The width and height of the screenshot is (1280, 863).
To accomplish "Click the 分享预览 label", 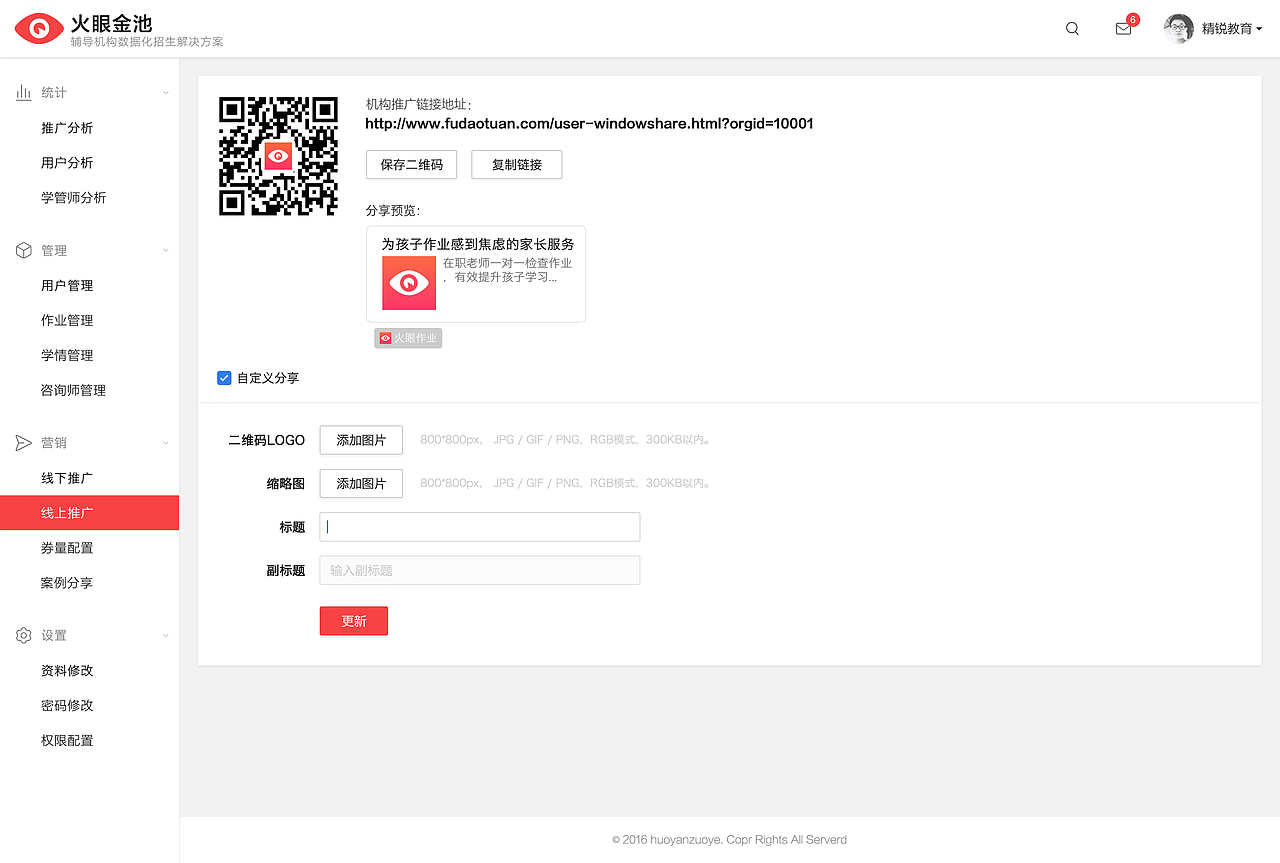I will tap(393, 211).
